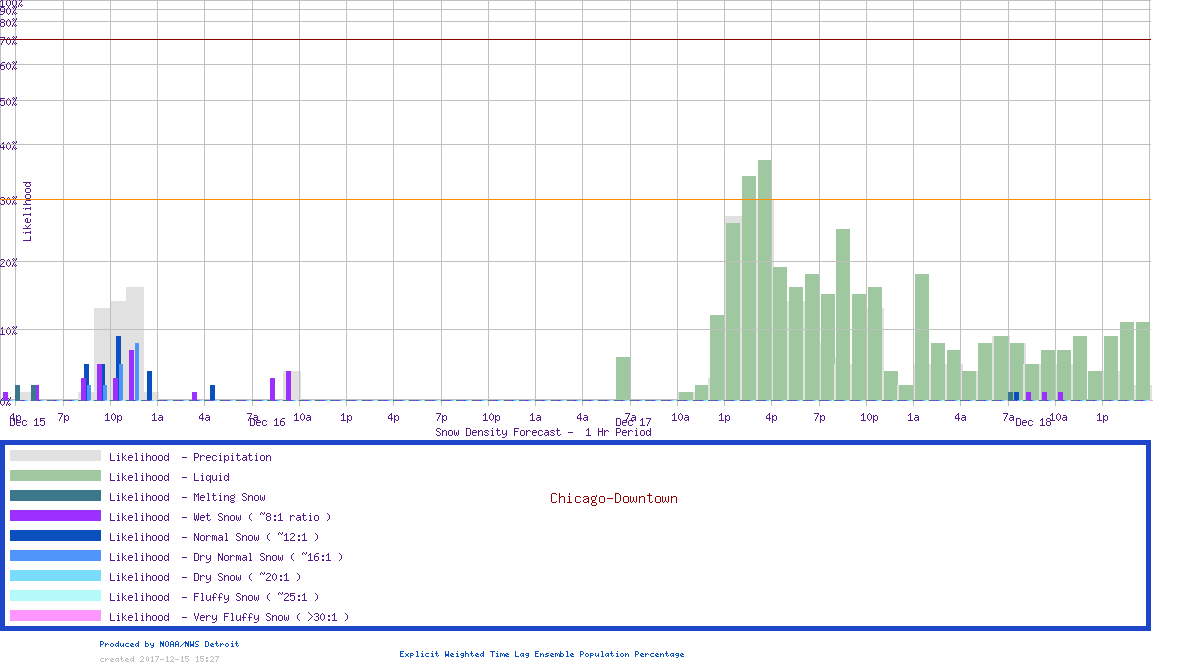This screenshot has width=1200, height=670.
Task: Click the purple Wet Snow swatch
Action: [55, 516]
